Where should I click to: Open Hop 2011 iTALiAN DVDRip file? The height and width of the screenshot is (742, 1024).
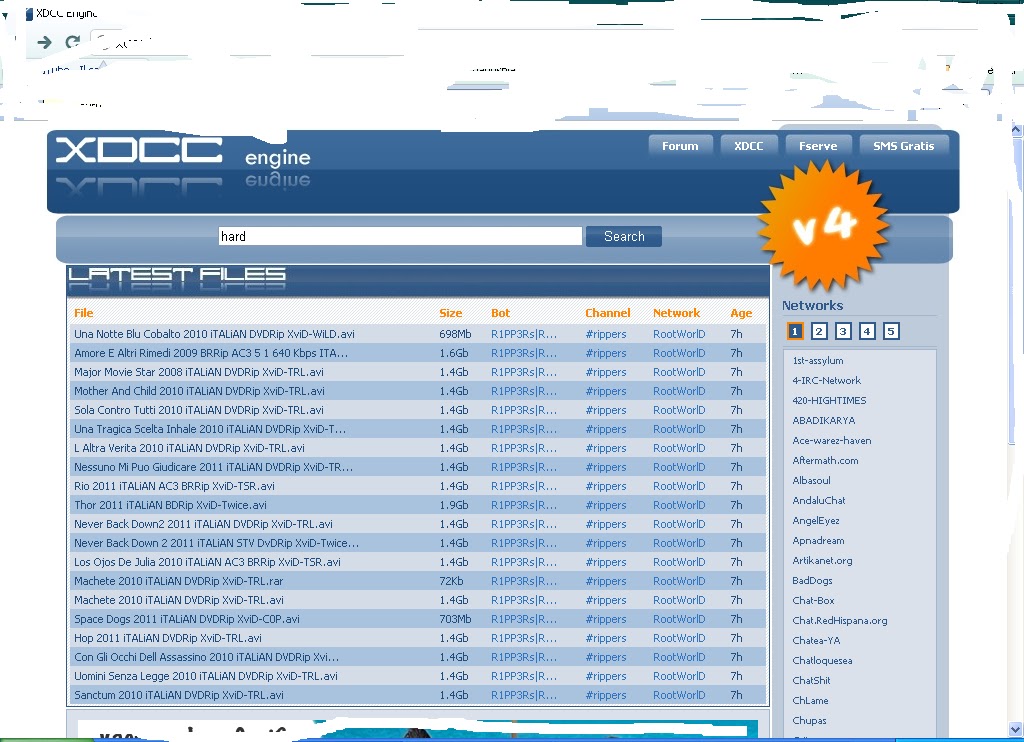(168, 637)
